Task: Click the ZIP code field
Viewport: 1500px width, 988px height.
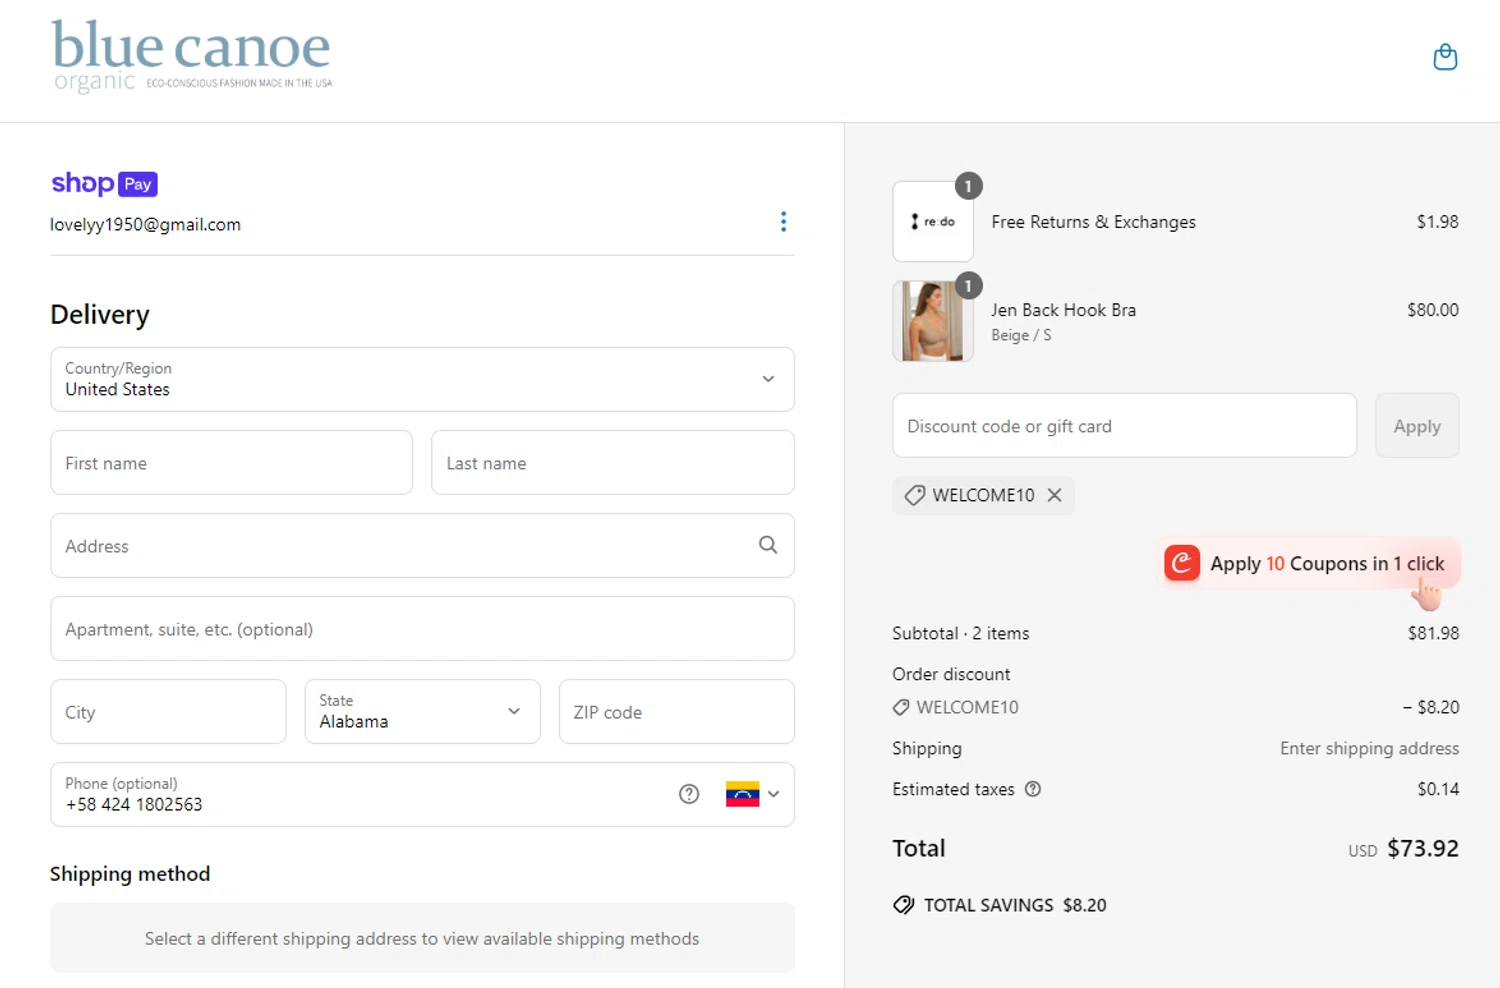Action: 677,712
